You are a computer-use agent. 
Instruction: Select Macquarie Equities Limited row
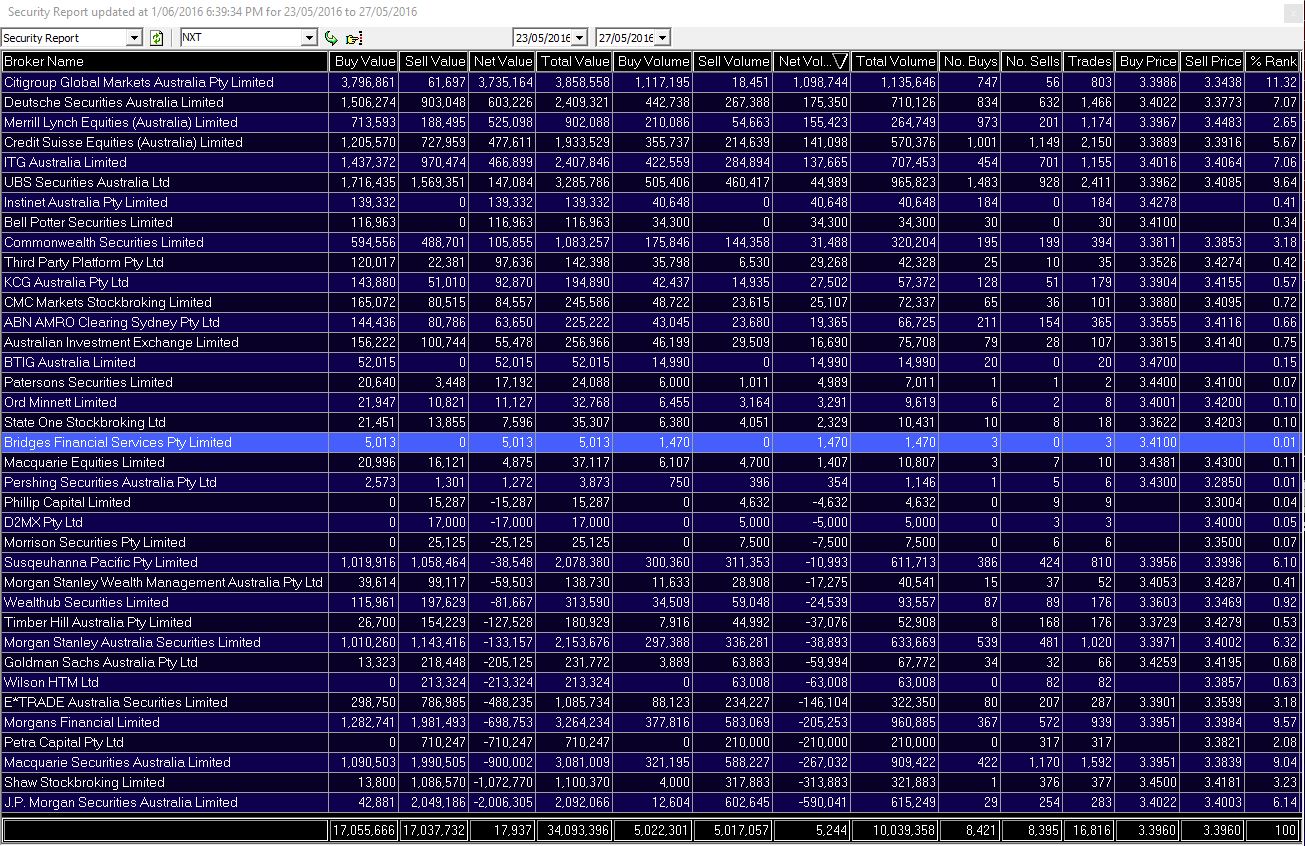(x=650, y=462)
